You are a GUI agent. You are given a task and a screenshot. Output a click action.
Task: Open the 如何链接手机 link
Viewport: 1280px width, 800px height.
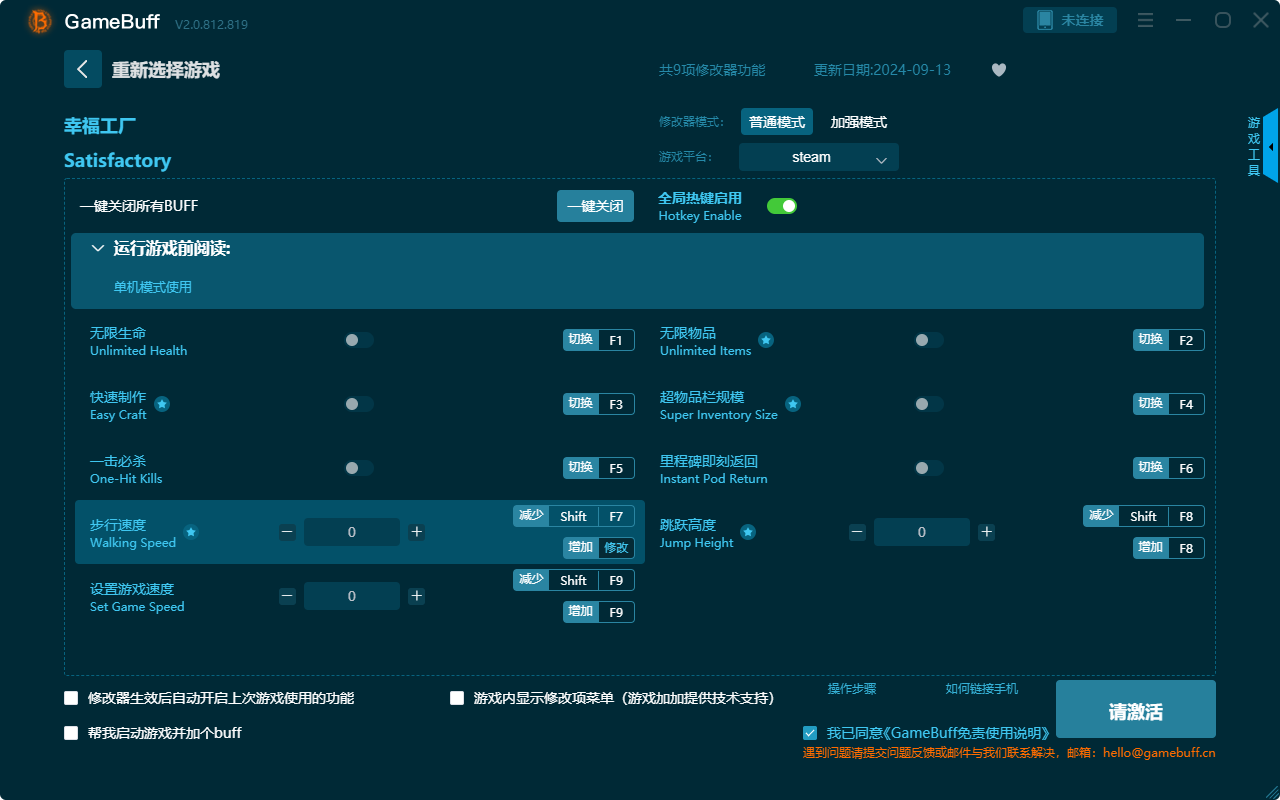click(981, 689)
